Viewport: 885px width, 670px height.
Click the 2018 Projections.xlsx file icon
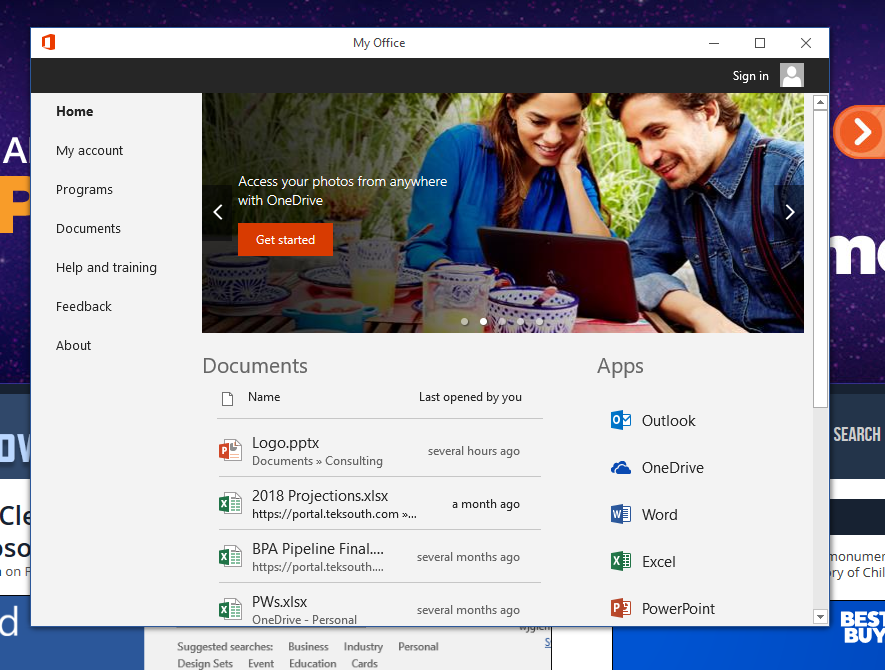230,503
